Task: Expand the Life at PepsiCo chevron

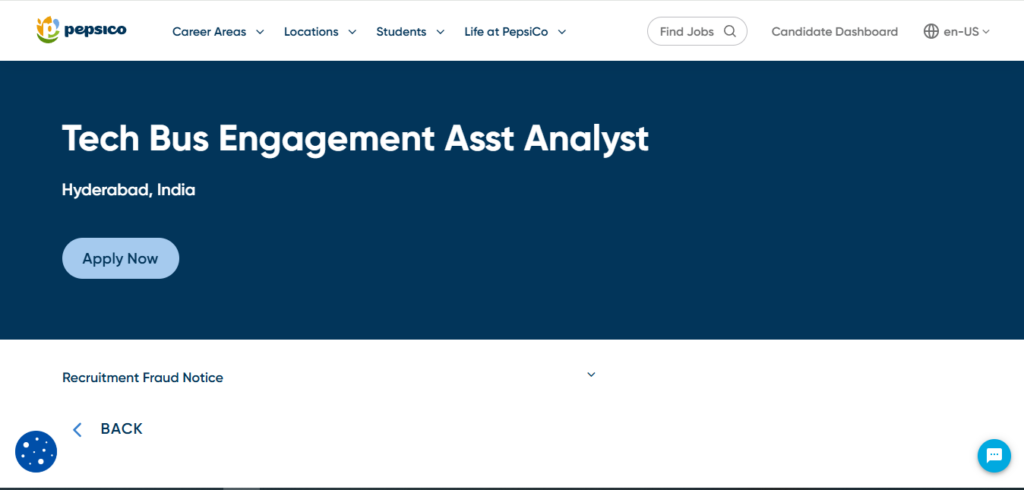Action: click(562, 31)
